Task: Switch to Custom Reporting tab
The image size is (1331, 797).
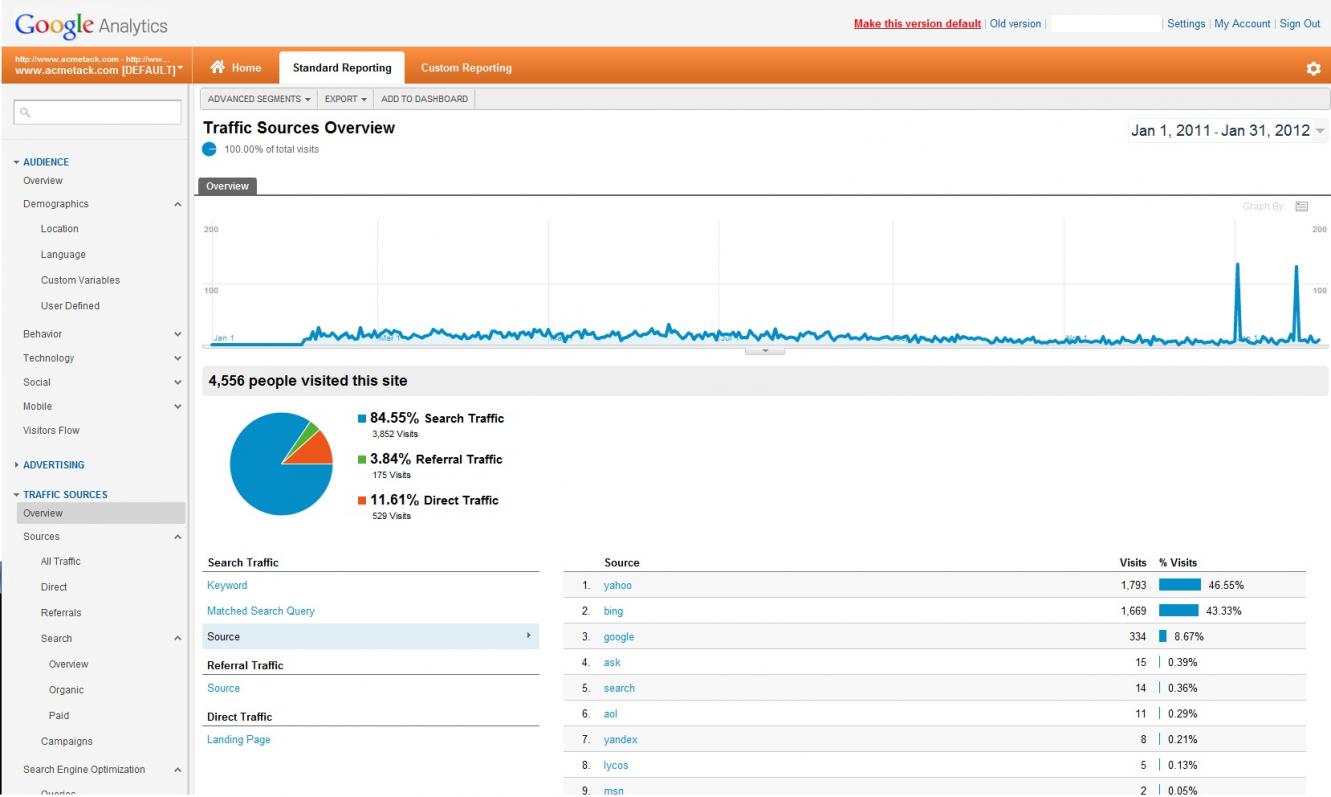Action: point(466,68)
